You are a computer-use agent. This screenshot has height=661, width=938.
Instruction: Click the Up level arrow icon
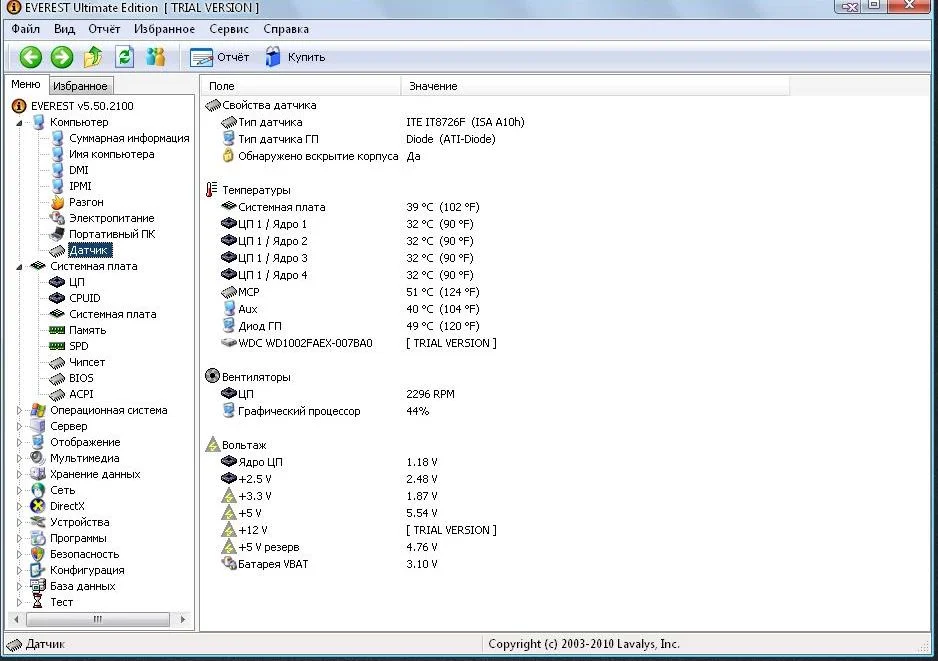[x=93, y=57]
